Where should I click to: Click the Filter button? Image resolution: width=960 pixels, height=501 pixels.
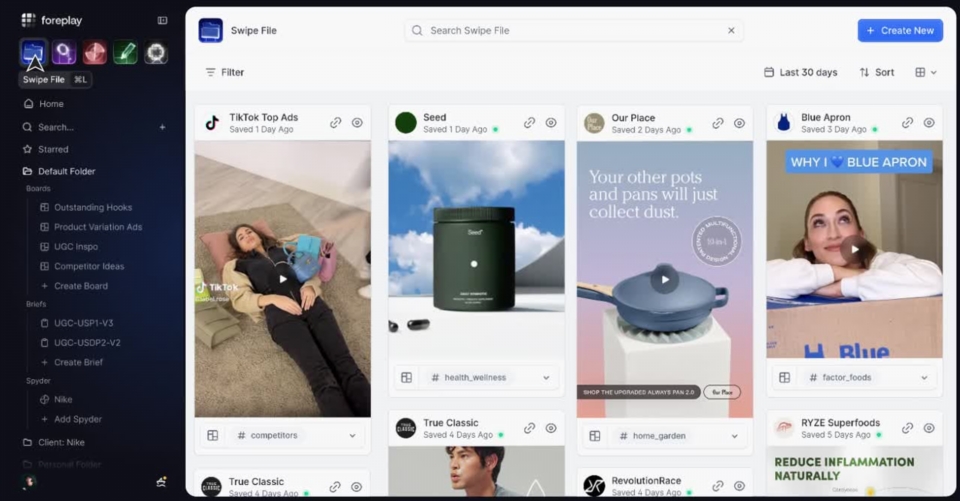tap(224, 72)
